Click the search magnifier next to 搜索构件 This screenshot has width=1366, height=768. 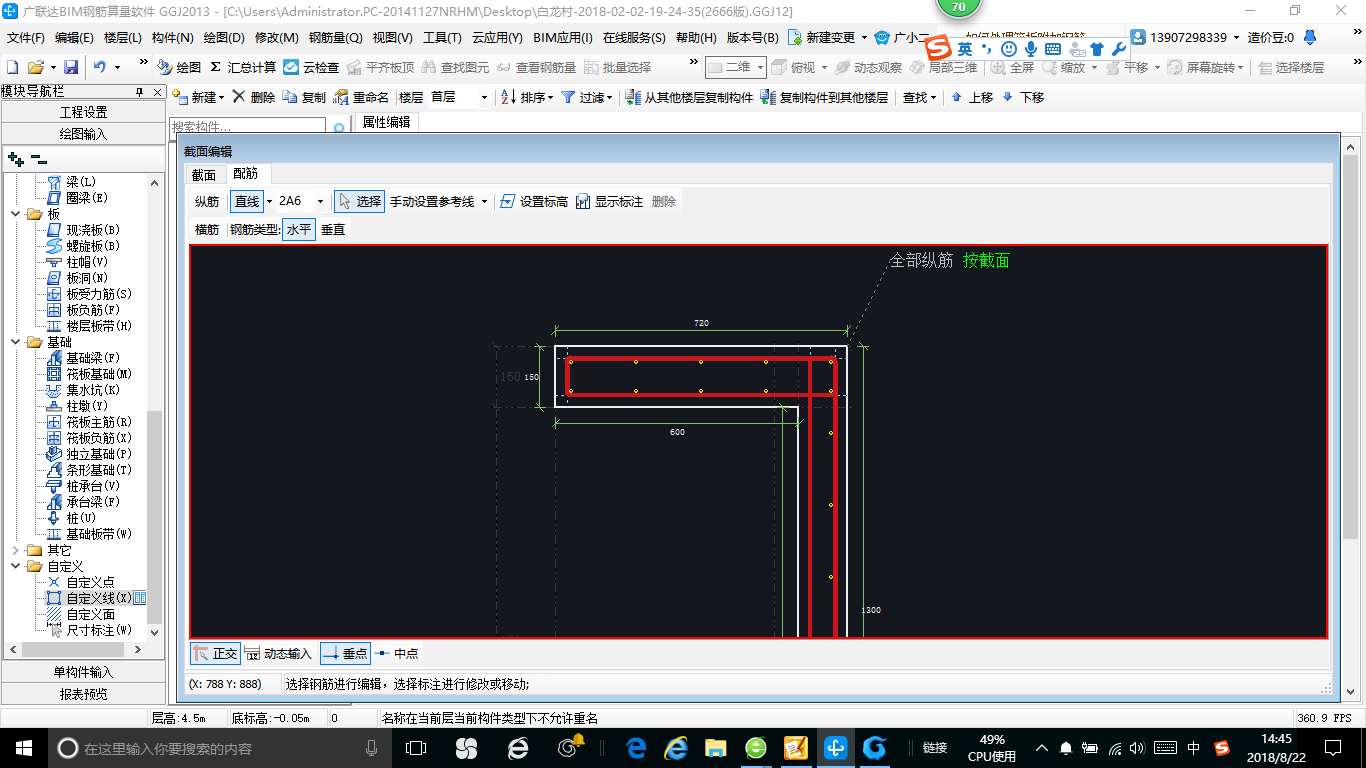point(338,128)
